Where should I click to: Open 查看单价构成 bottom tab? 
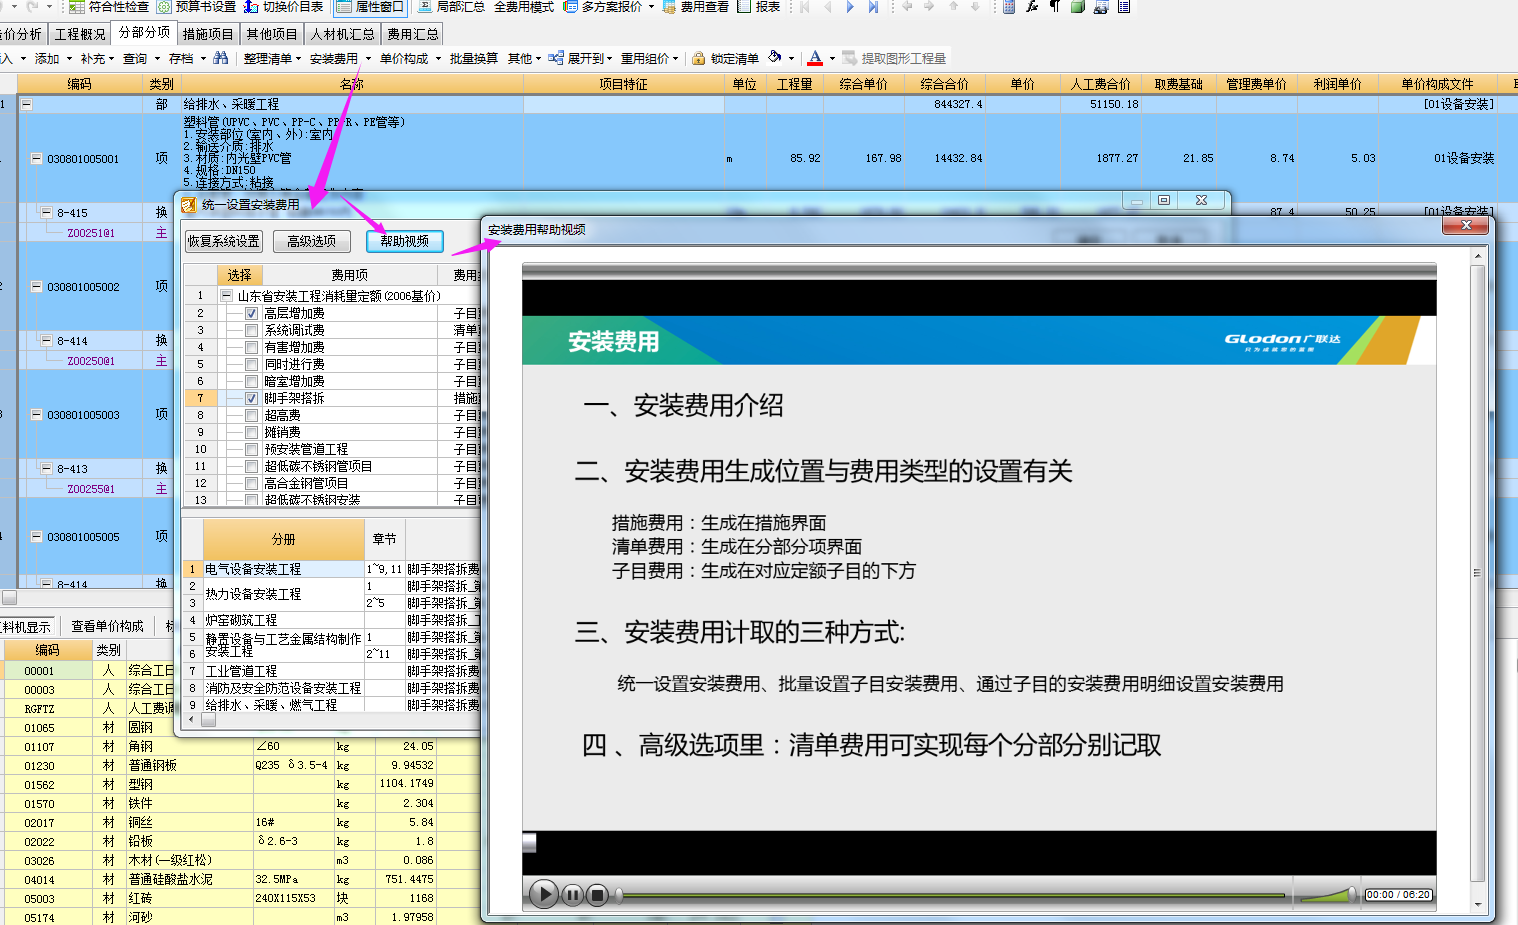coord(107,626)
